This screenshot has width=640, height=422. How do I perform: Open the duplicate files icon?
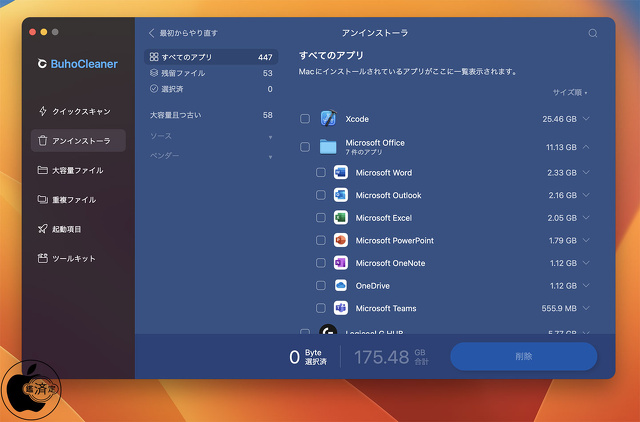(x=42, y=199)
